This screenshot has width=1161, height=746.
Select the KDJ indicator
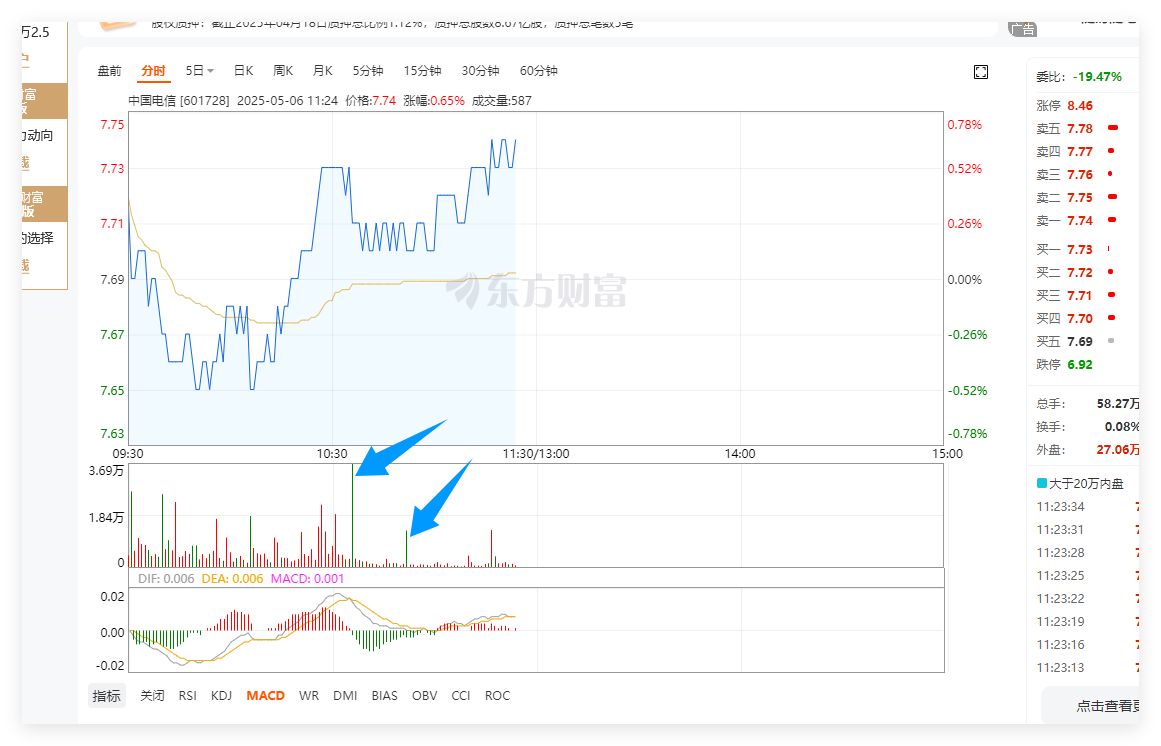pos(221,696)
